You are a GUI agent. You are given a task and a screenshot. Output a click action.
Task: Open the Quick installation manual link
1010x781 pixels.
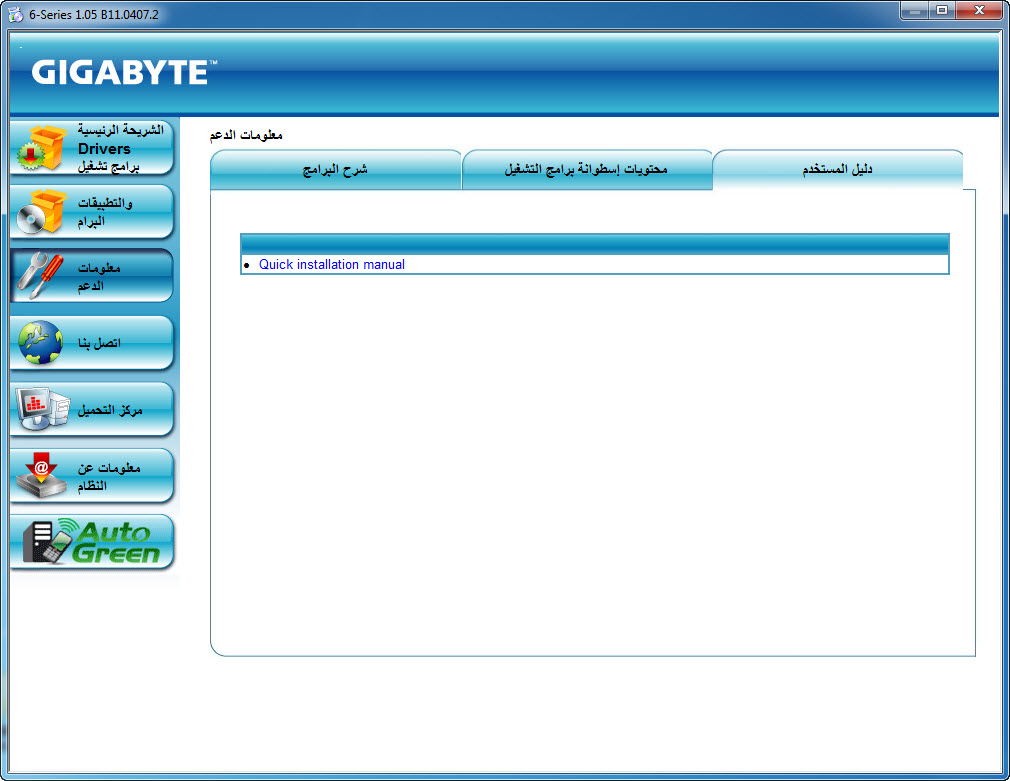coord(332,264)
